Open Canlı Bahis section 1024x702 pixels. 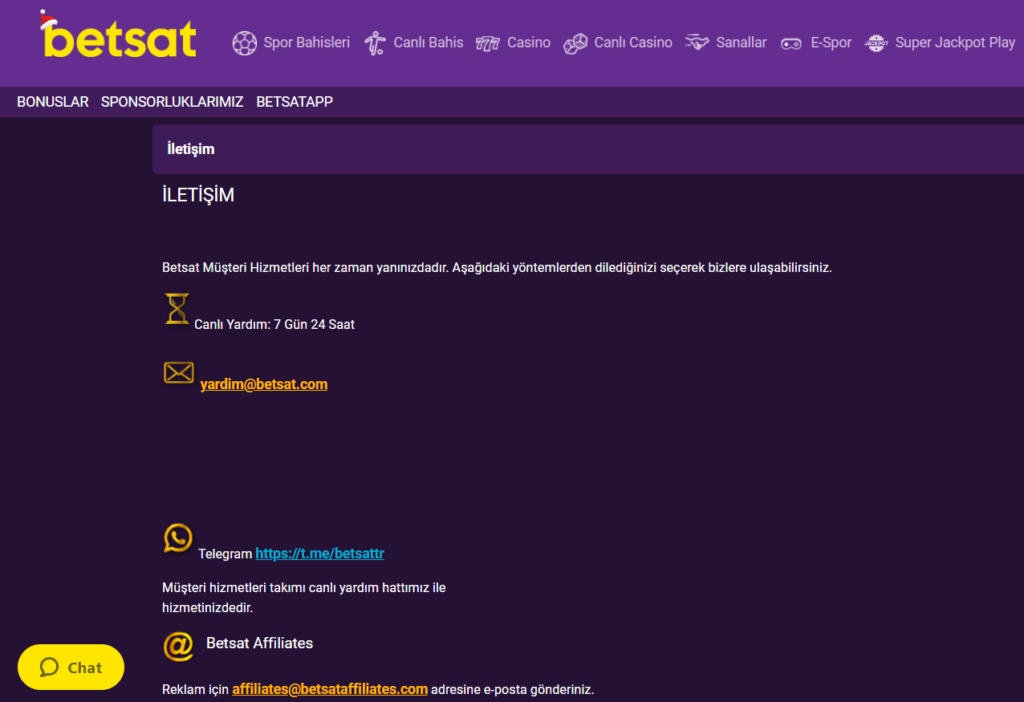428,42
